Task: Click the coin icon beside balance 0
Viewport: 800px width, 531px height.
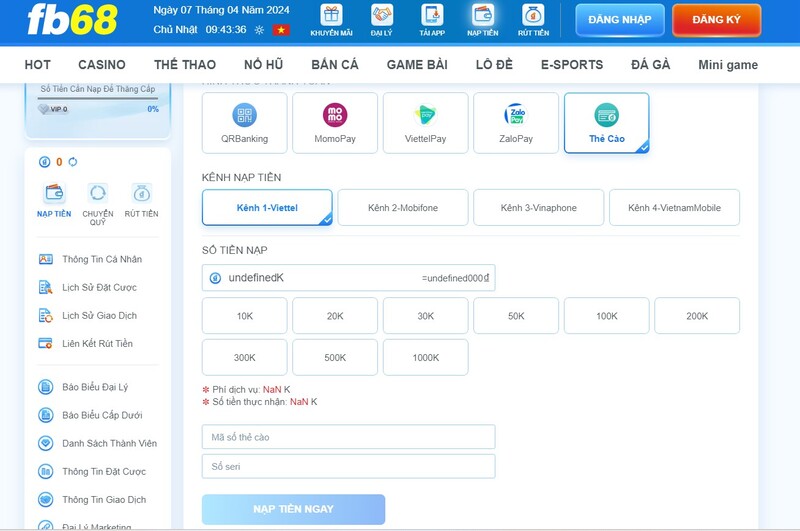Action: pyautogui.click(x=44, y=162)
